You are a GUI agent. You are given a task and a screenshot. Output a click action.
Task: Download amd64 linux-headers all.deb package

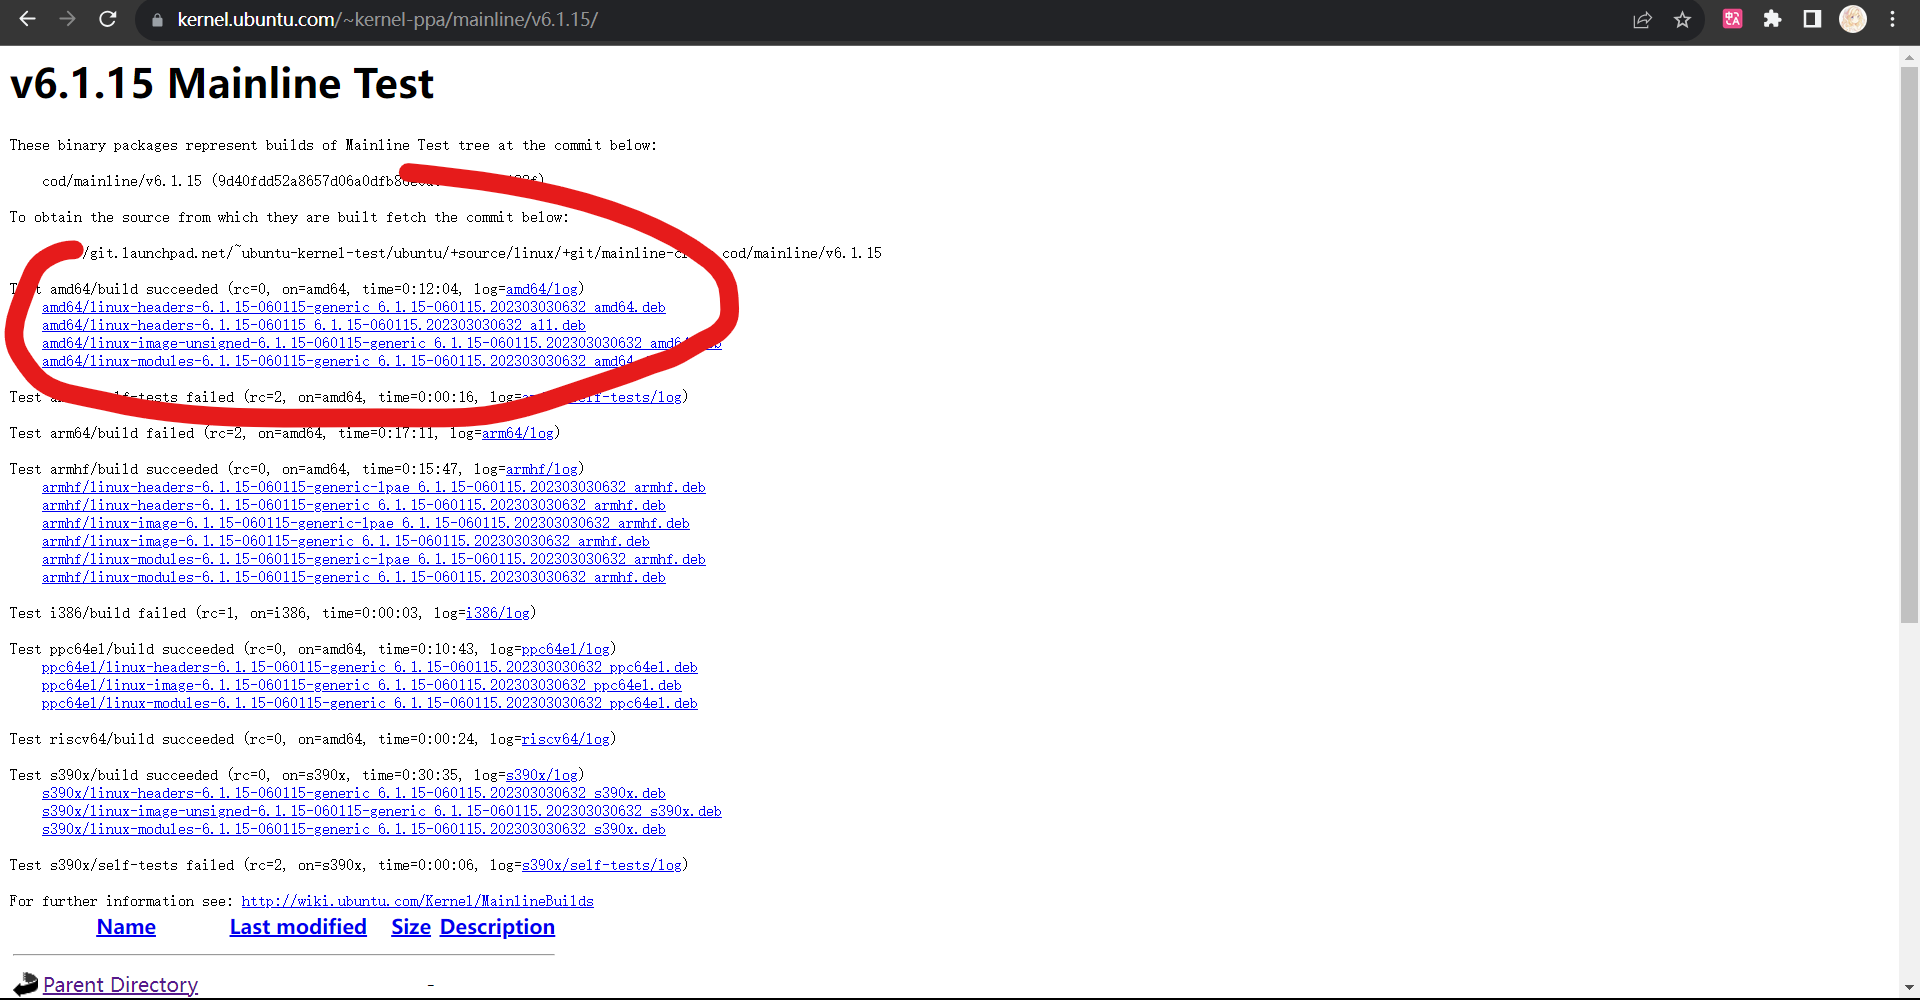pos(313,325)
